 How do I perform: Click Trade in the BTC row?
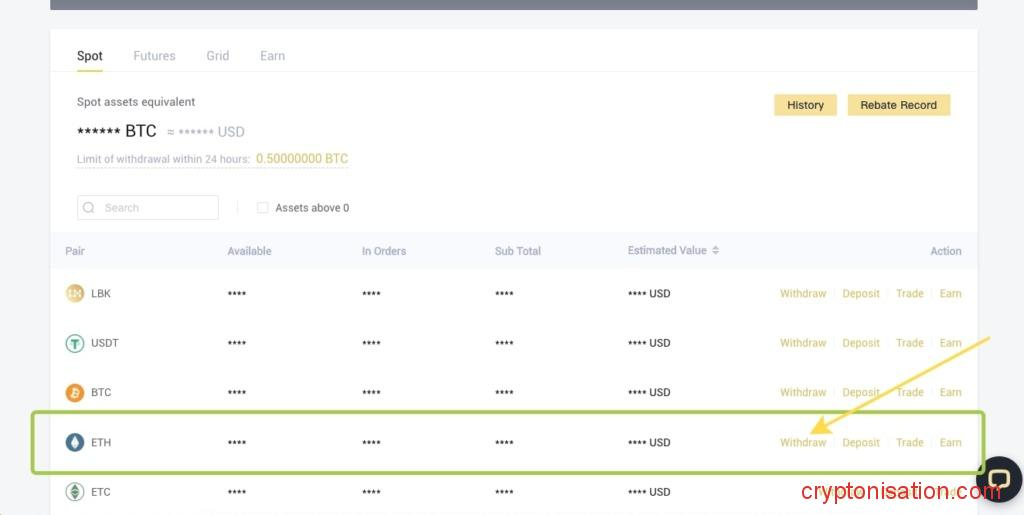(x=909, y=392)
